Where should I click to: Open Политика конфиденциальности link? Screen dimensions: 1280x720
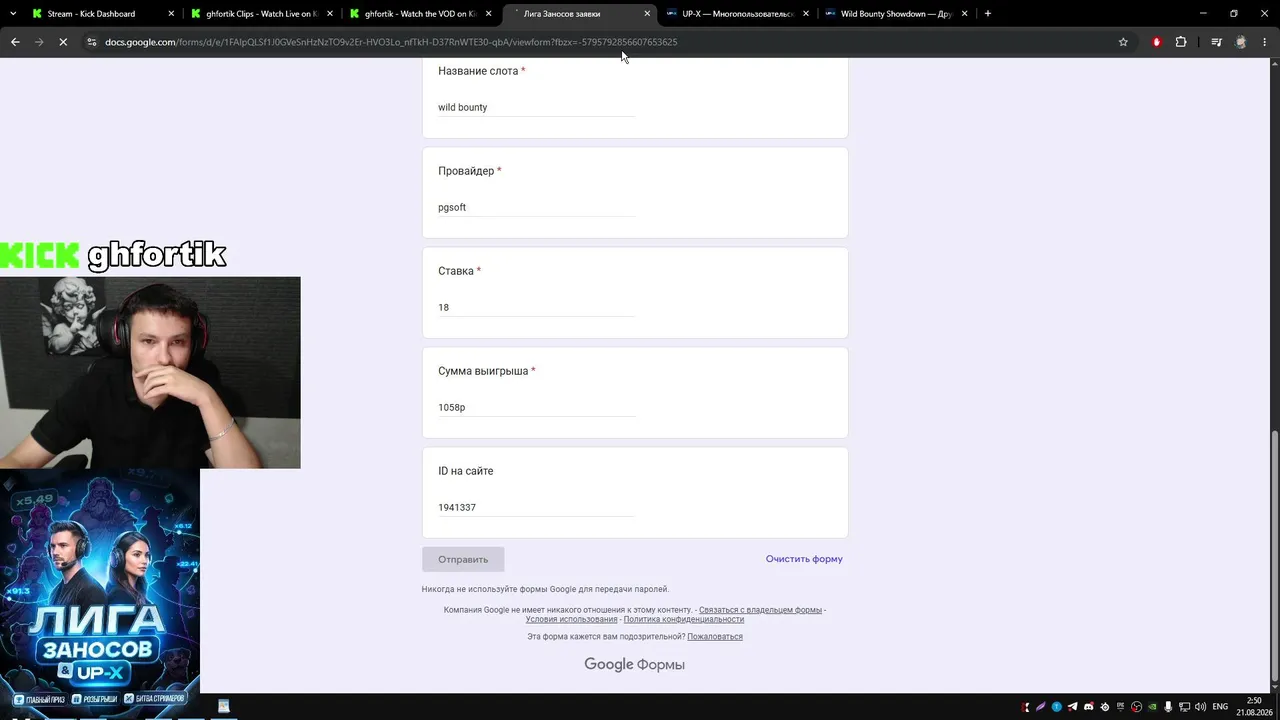684,620
